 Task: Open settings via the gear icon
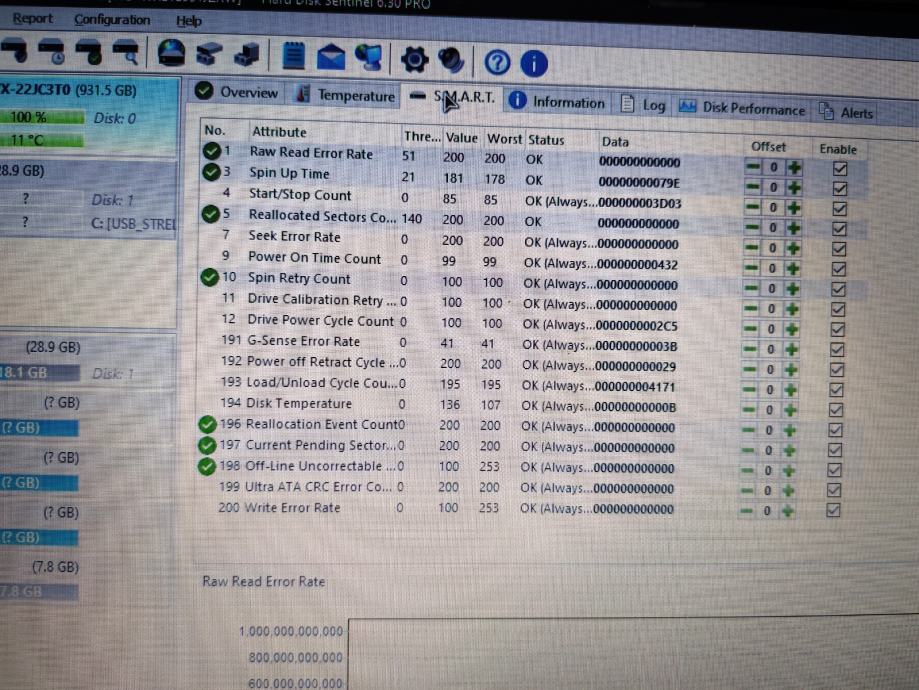tap(414, 60)
